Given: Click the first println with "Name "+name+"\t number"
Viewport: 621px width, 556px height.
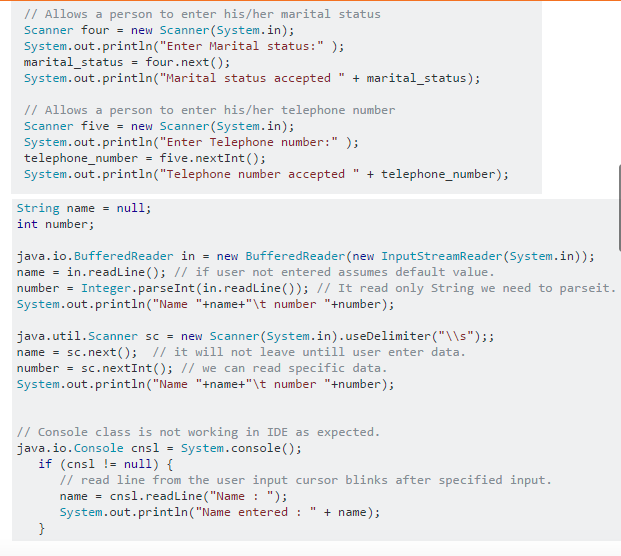Looking at the screenshot, I should click(x=206, y=304).
